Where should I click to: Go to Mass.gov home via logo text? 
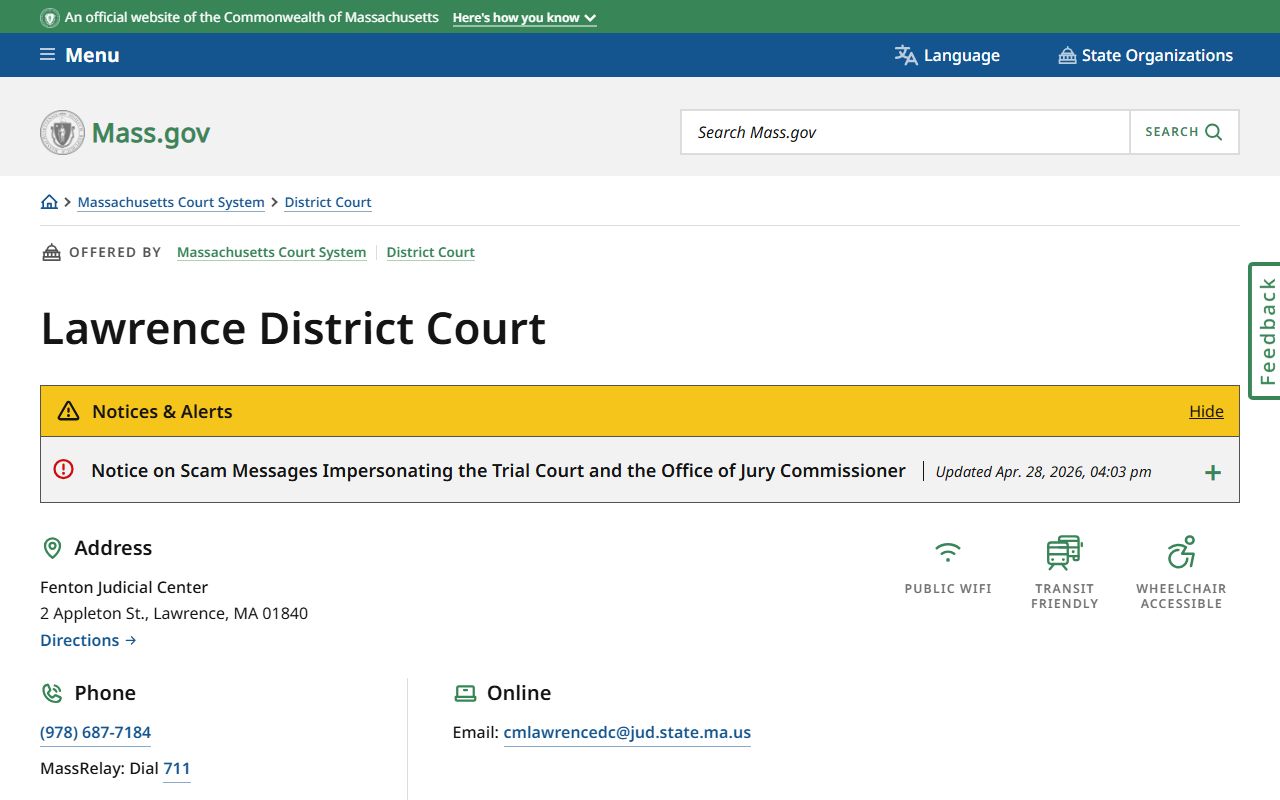tap(151, 133)
